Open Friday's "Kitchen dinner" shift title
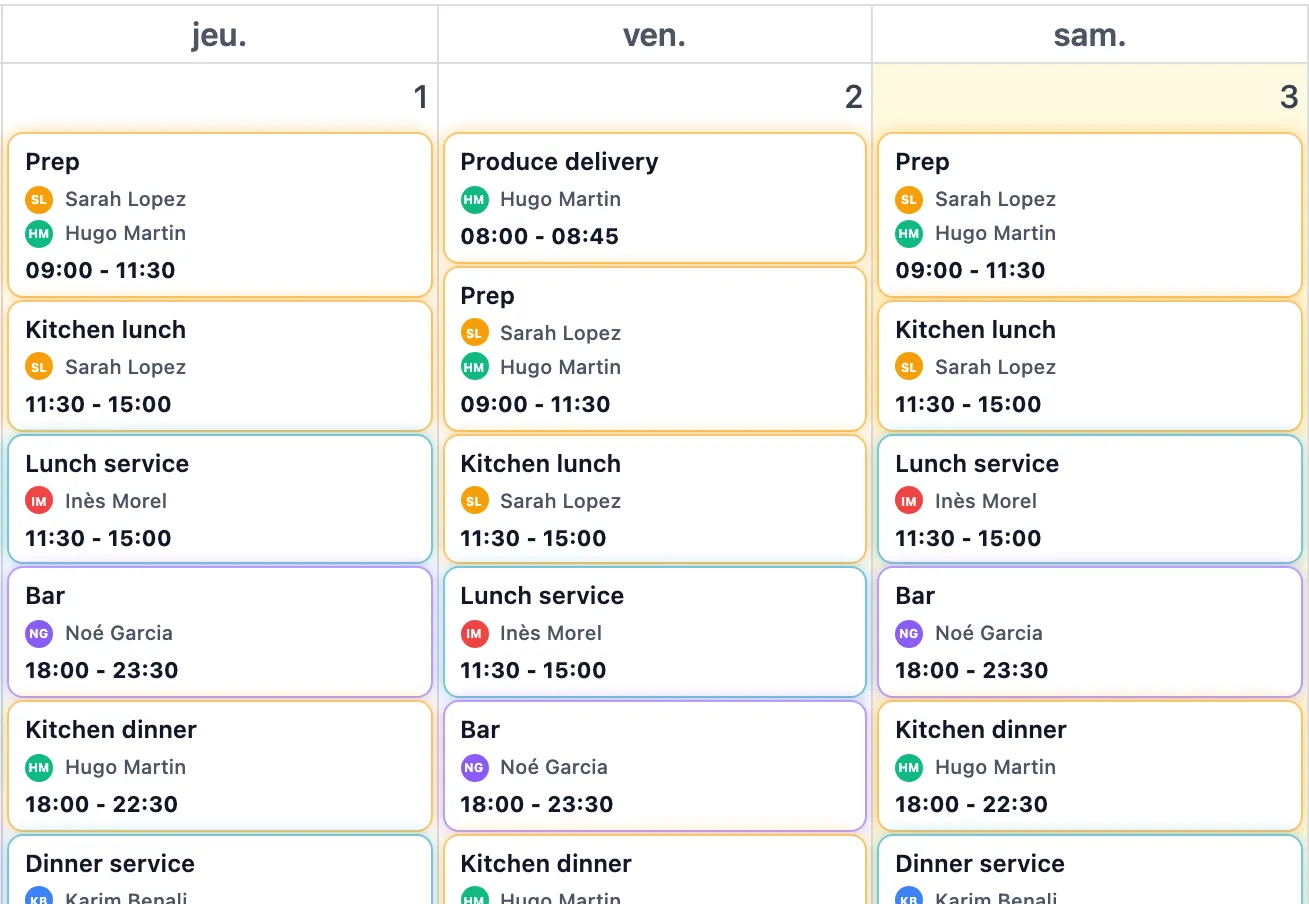Screen dimensions: 1309x904 (x=546, y=864)
